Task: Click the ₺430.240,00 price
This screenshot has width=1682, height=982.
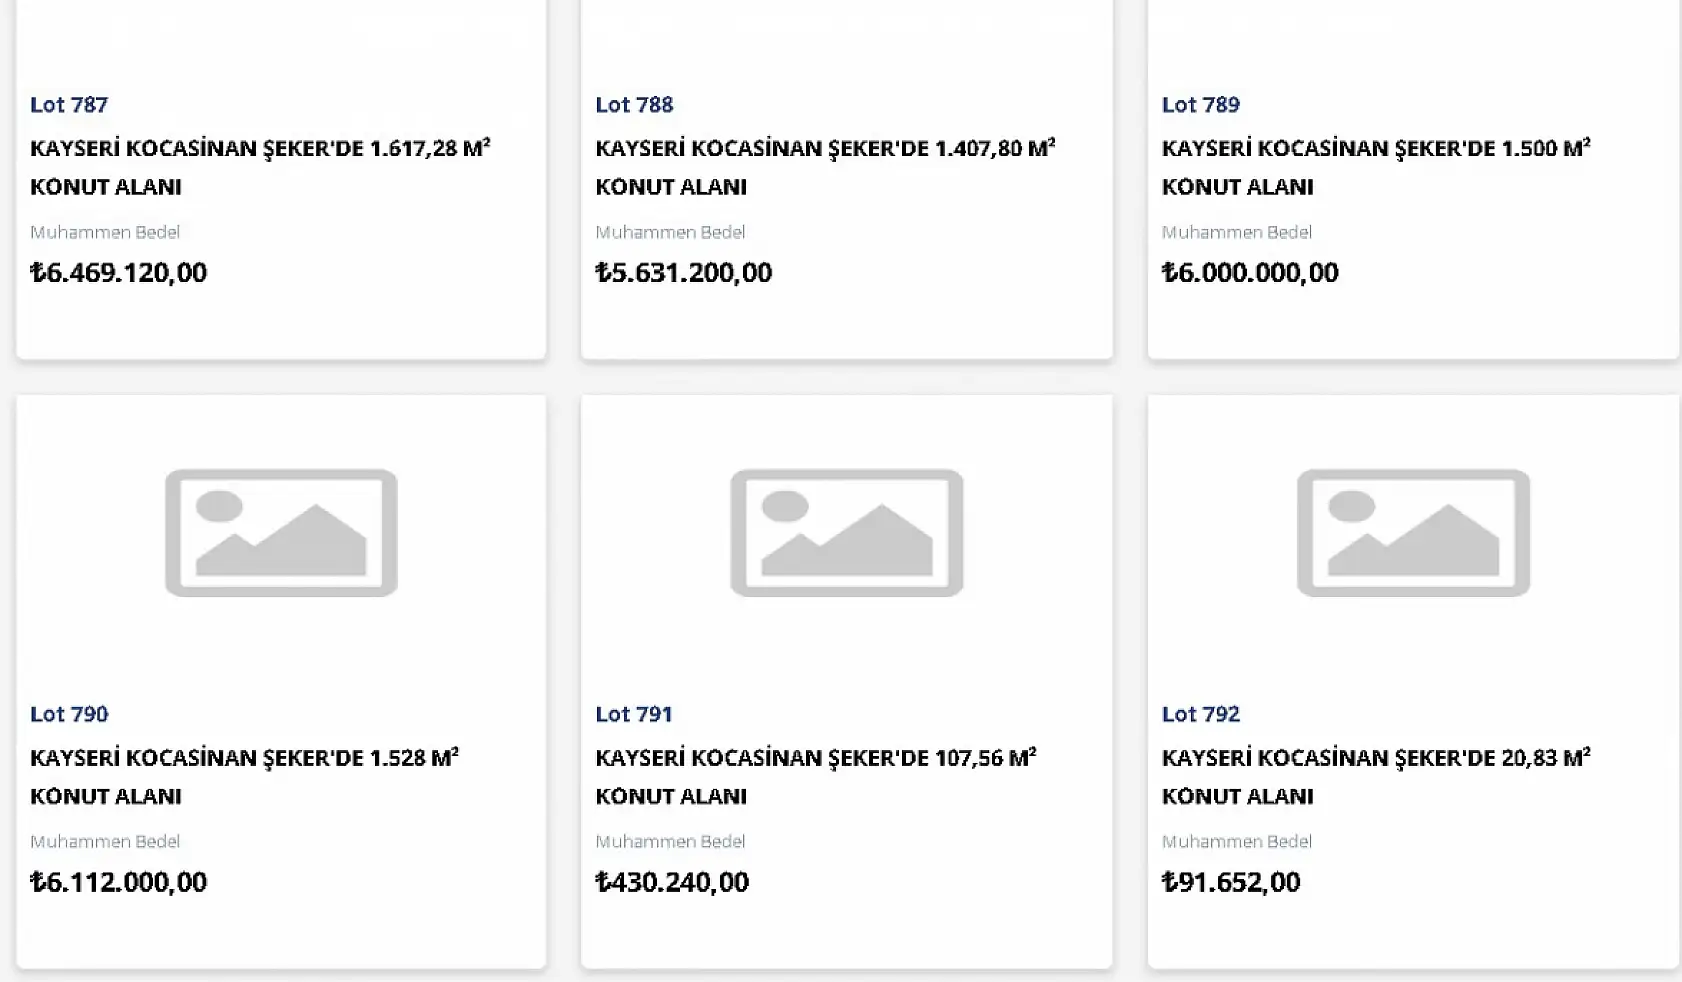Action: coord(671,882)
